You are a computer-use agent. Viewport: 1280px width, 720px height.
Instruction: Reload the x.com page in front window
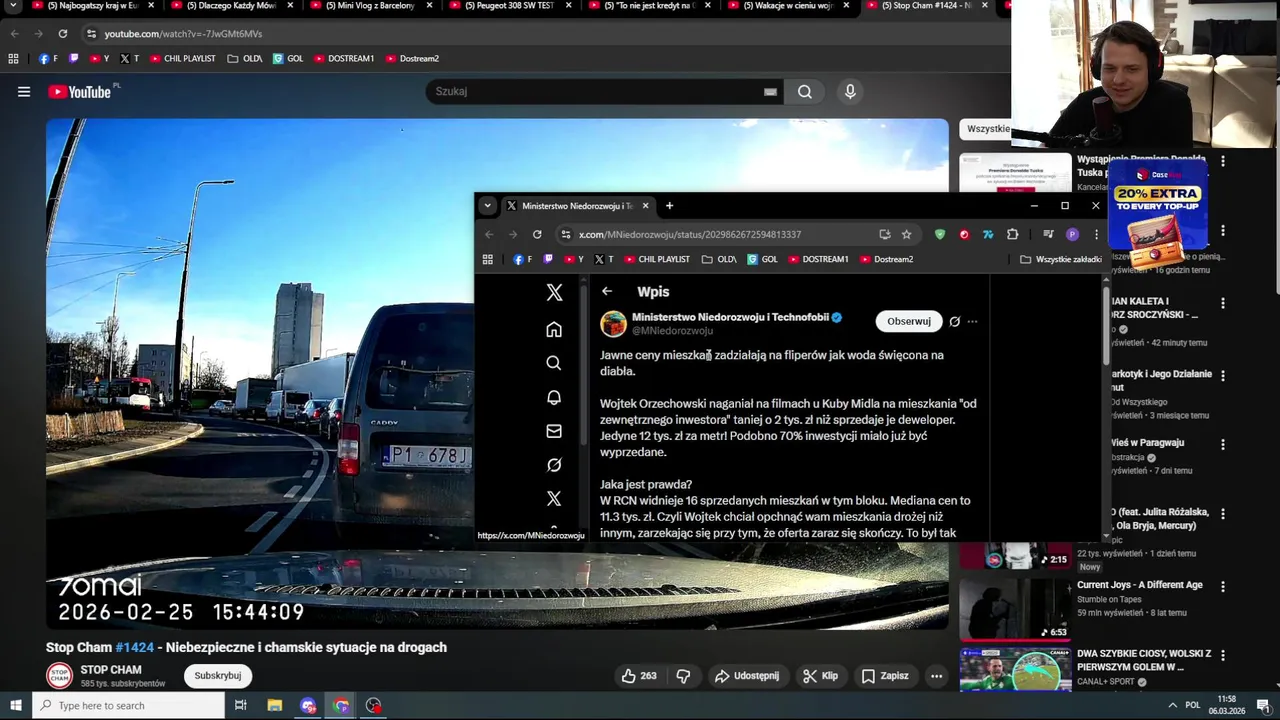[537, 234]
